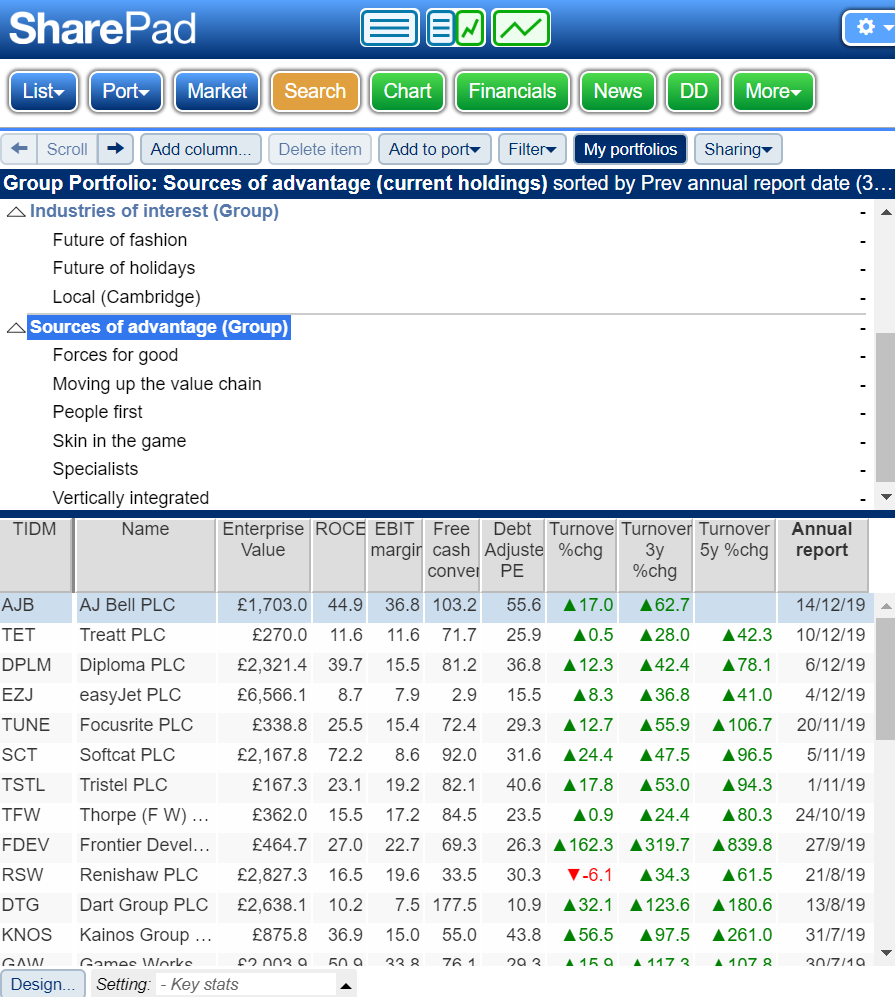Image resolution: width=895 pixels, height=997 pixels.
Task: Select the Diploma PLC row
Action: tap(436, 665)
